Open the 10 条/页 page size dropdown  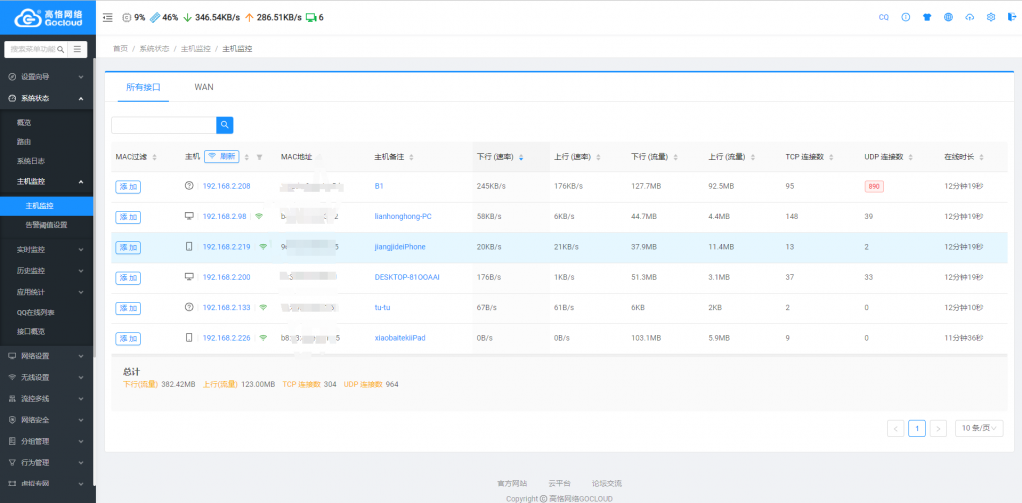pos(979,428)
